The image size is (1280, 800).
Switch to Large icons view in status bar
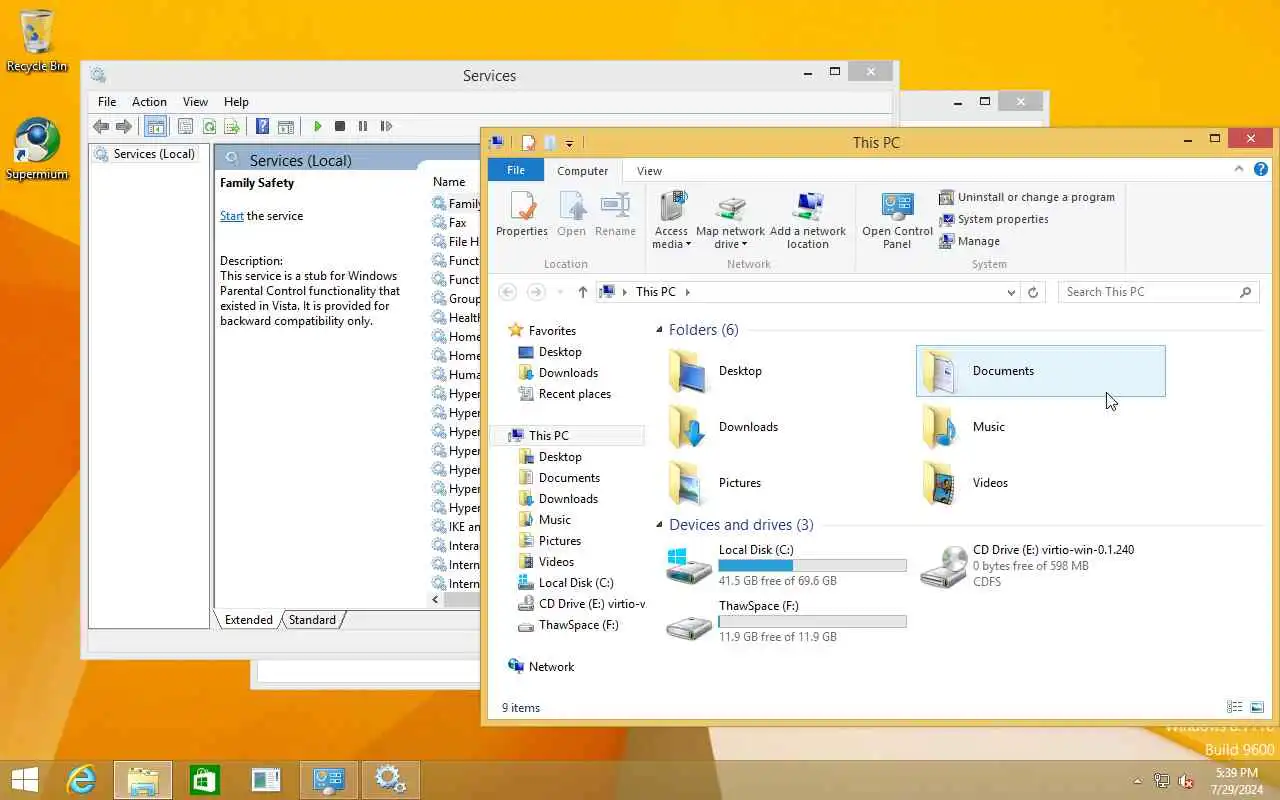(x=1257, y=707)
